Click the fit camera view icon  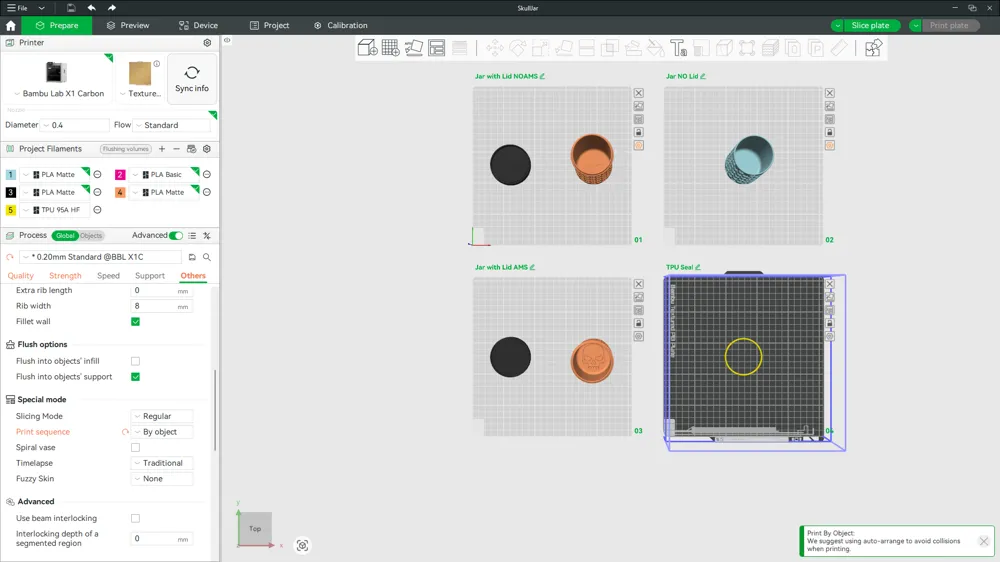(302, 545)
